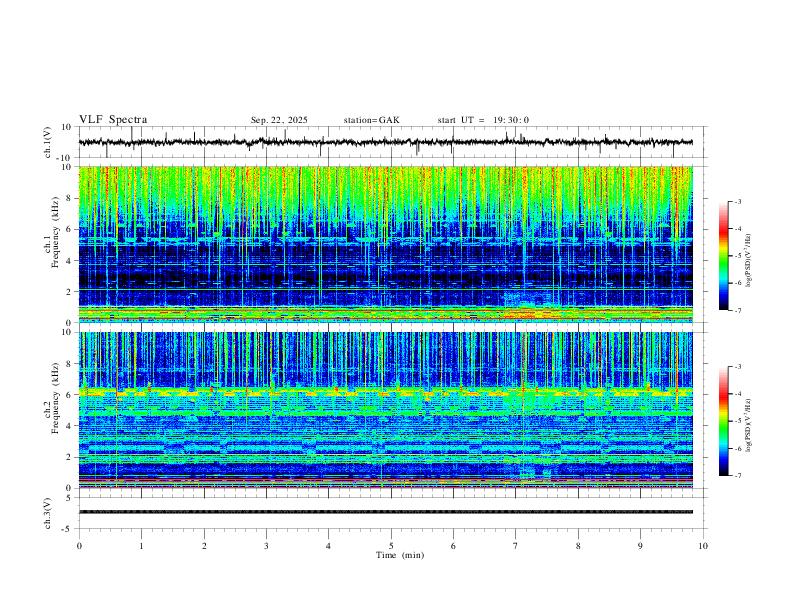Click the ch.1 voltage waveform trace

pyautogui.click(x=385, y=142)
